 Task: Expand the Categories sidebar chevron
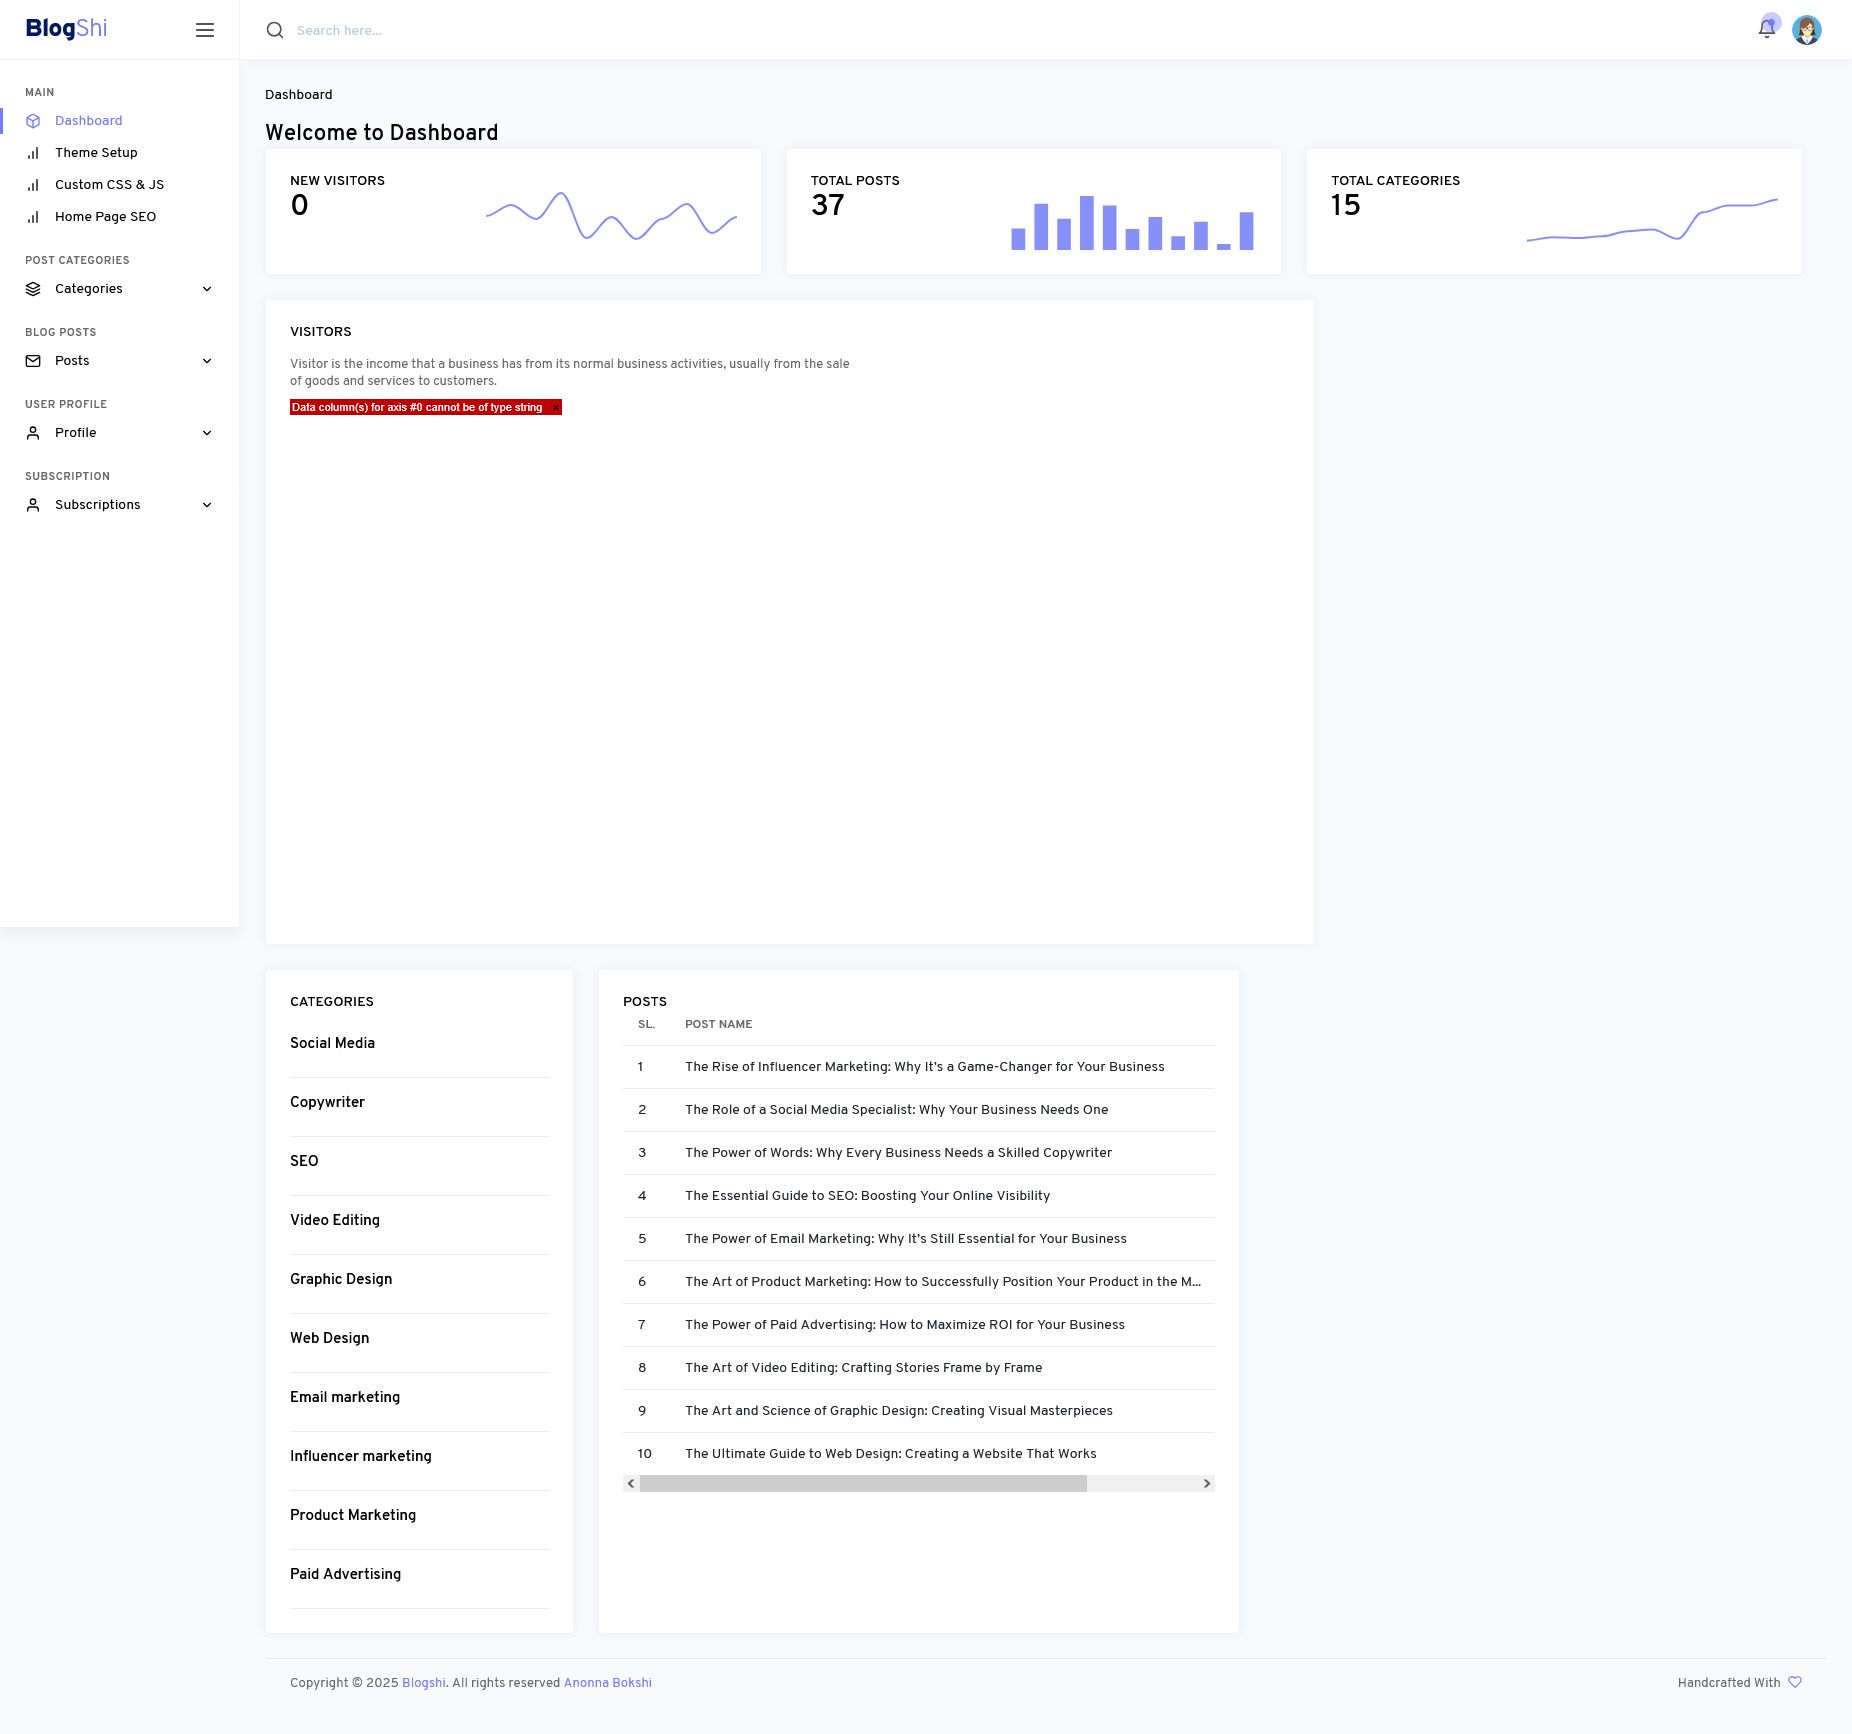(207, 289)
